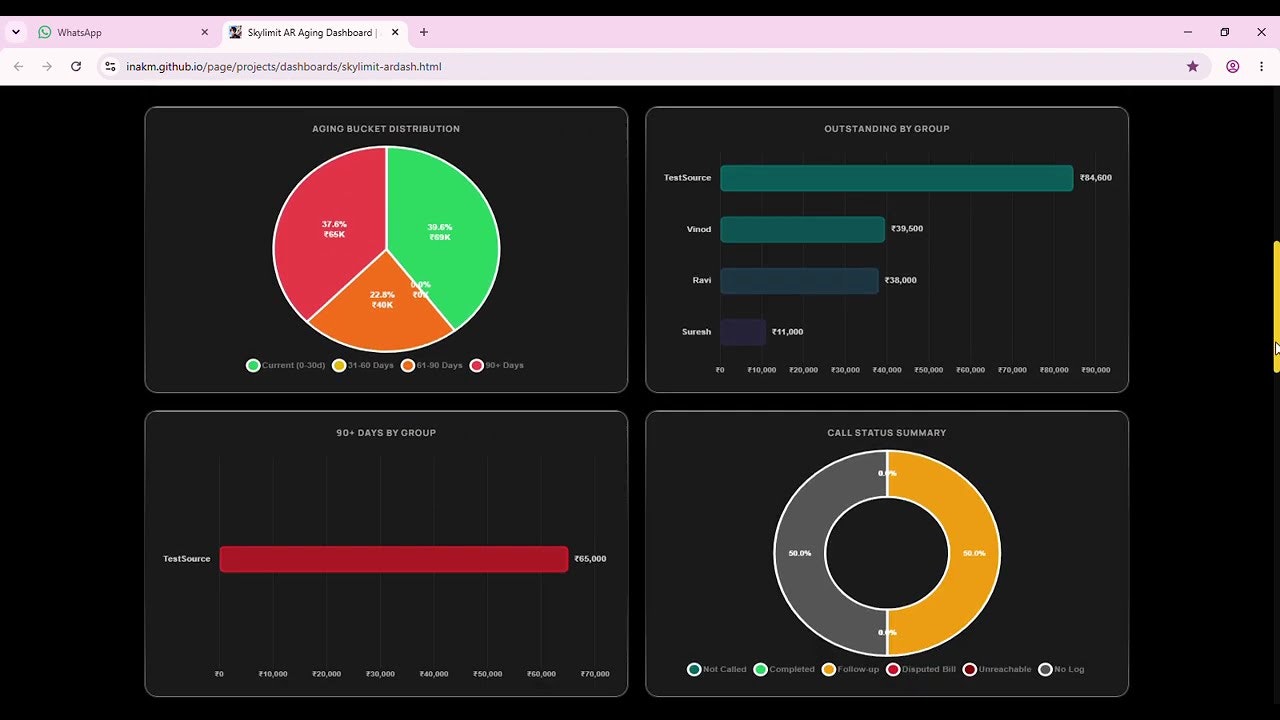Click the ₹39,500 value label
This screenshot has height=720, width=1280.
pos(907,229)
